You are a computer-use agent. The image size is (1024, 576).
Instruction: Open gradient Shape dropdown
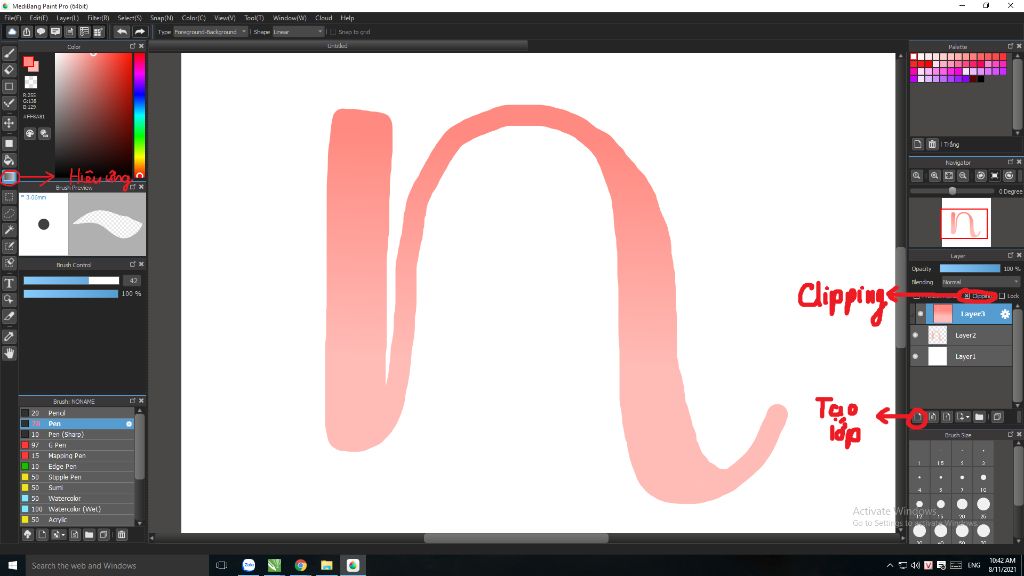click(298, 32)
